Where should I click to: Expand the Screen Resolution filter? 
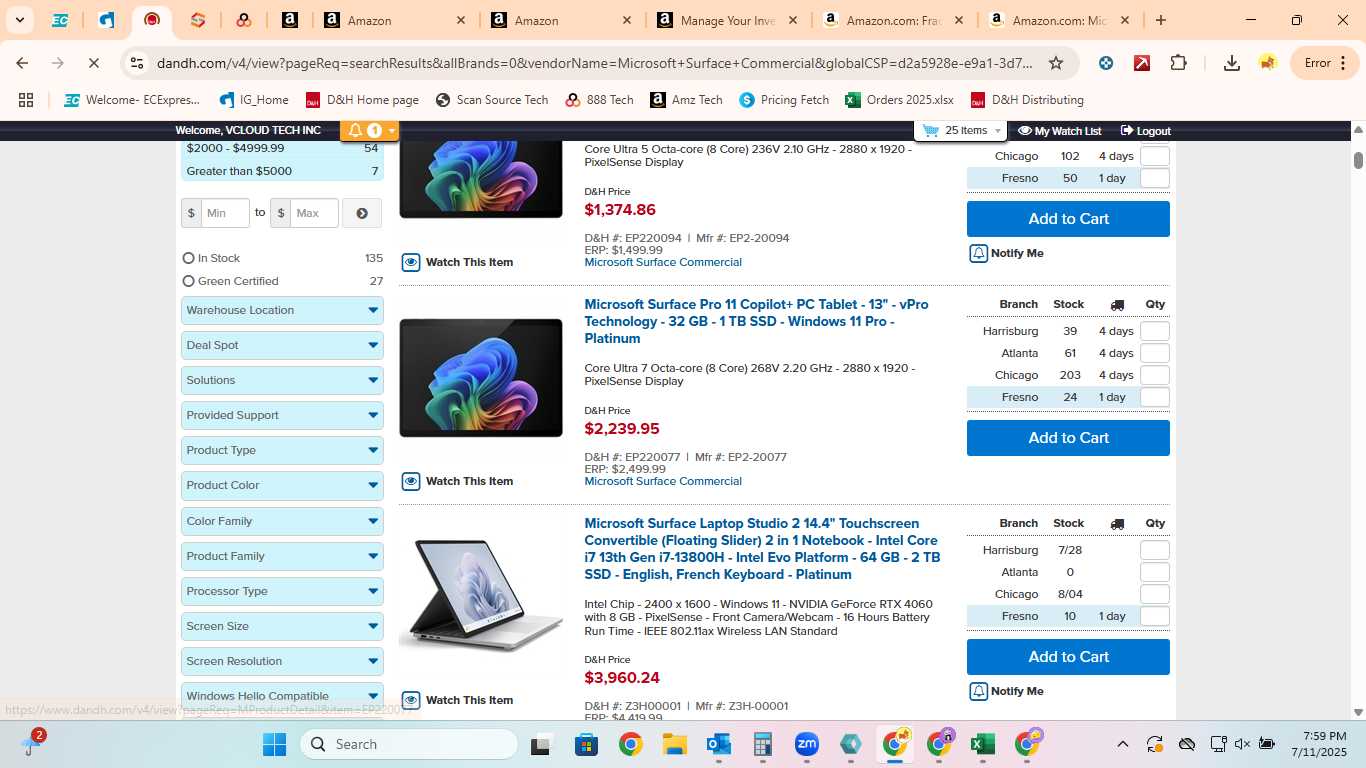point(282,661)
